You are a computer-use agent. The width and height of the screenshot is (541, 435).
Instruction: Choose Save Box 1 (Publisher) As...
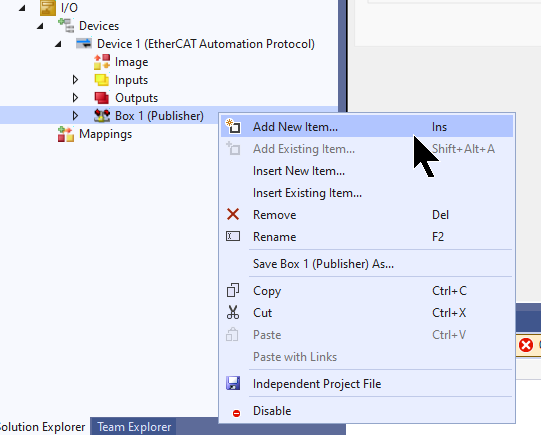click(367, 264)
